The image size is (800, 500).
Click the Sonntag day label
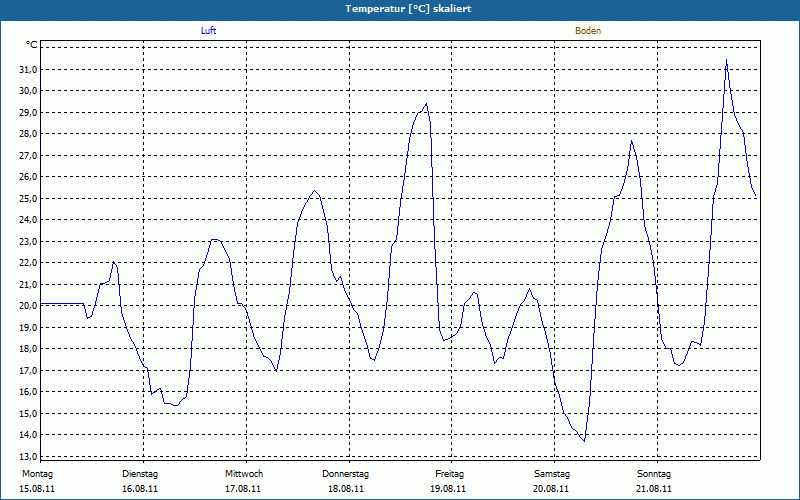tap(654, 474)
